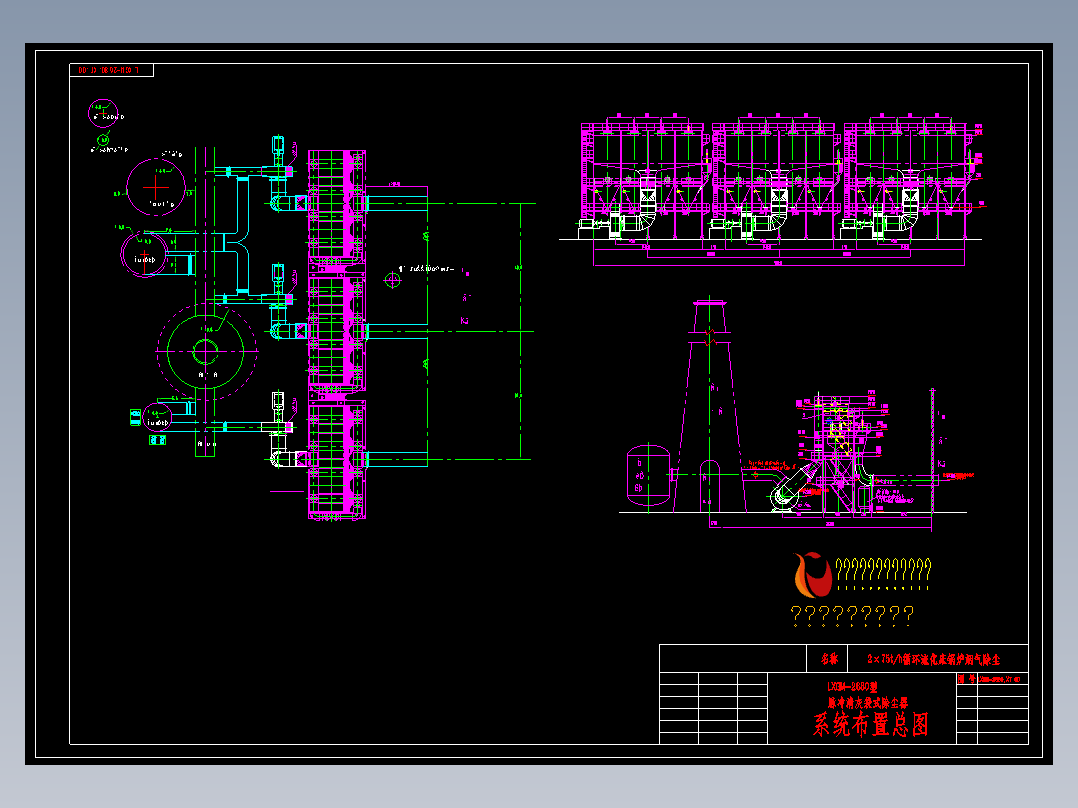
Task: Select the empty revision table in the title block
Action: click(x=714, y=708)
